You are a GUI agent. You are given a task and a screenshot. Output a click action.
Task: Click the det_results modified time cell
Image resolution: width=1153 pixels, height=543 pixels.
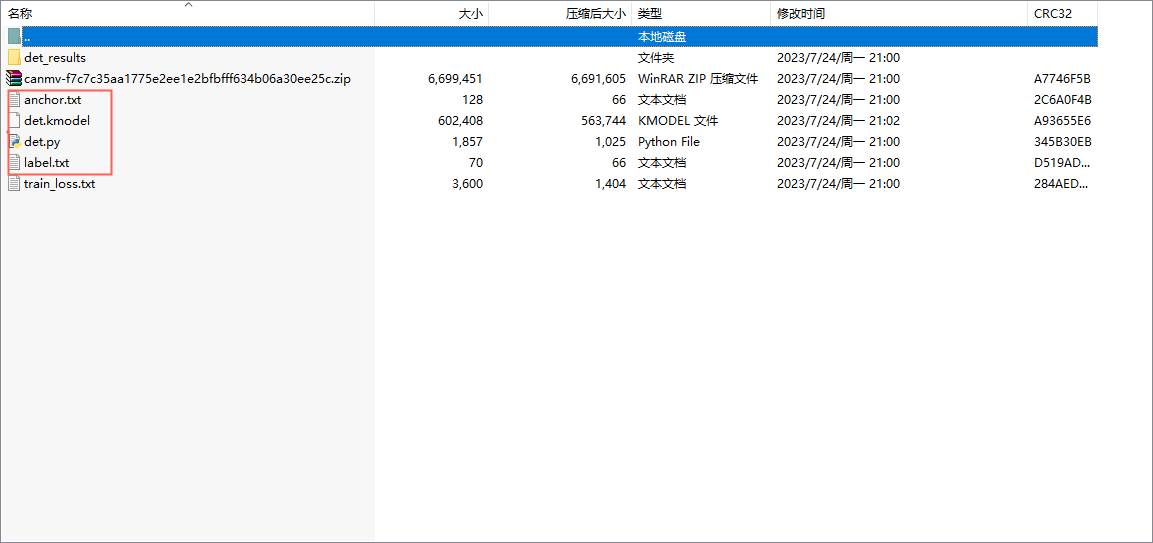click(x=839, y=57)
